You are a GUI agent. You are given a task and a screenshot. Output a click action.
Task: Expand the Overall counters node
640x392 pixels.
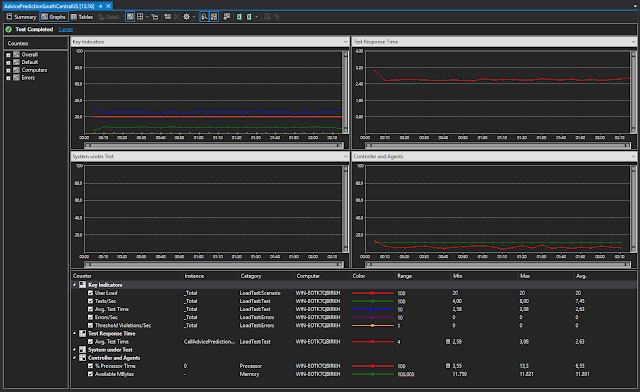coord(8,55)
